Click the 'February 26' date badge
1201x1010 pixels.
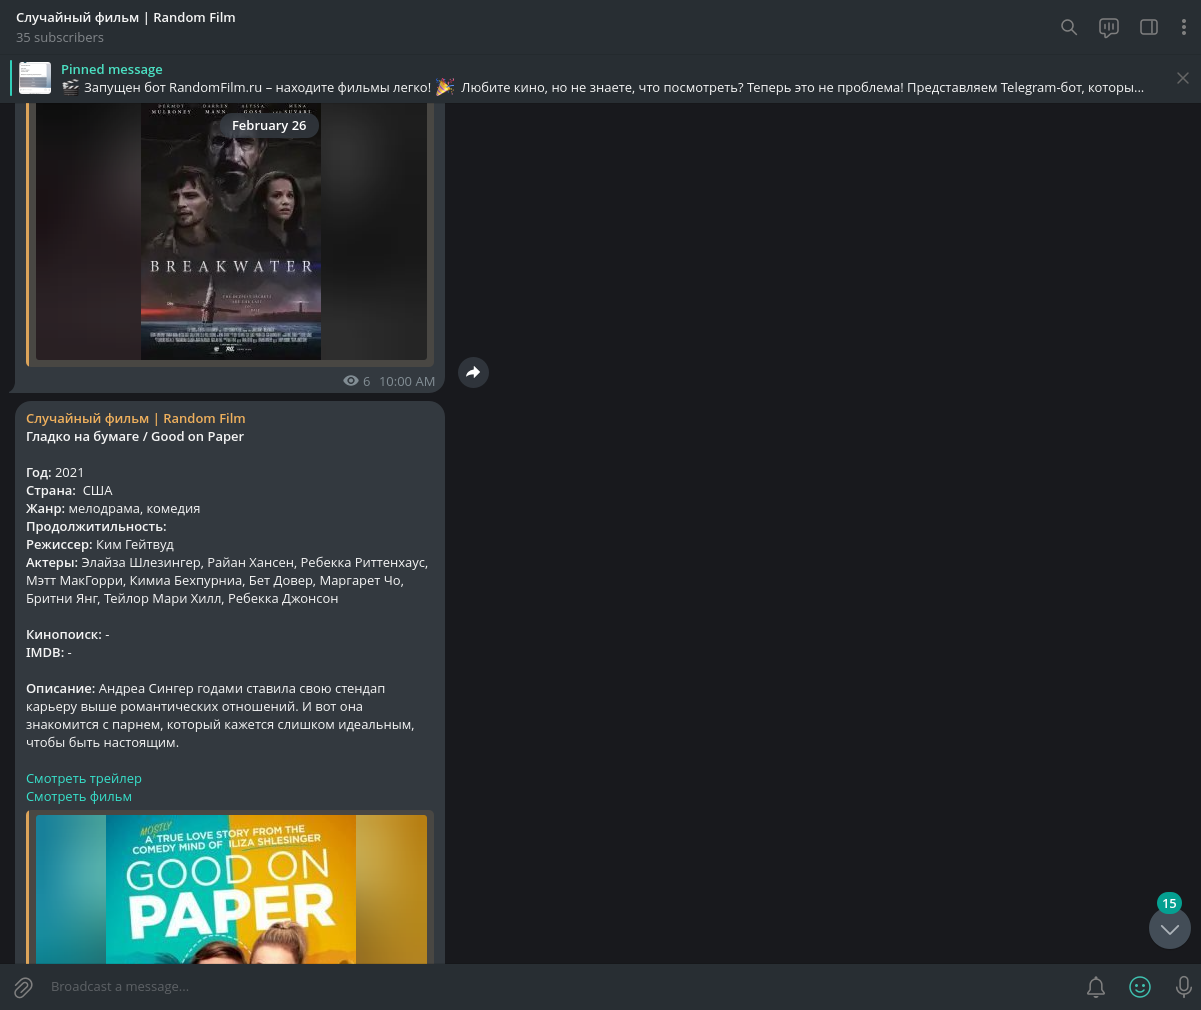[x=269, y=125]
